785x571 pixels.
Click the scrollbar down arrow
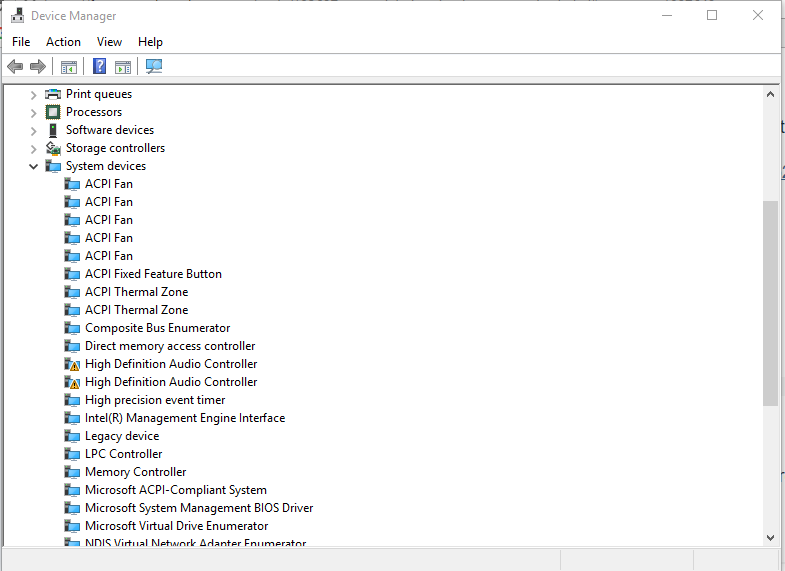[770, 538]
